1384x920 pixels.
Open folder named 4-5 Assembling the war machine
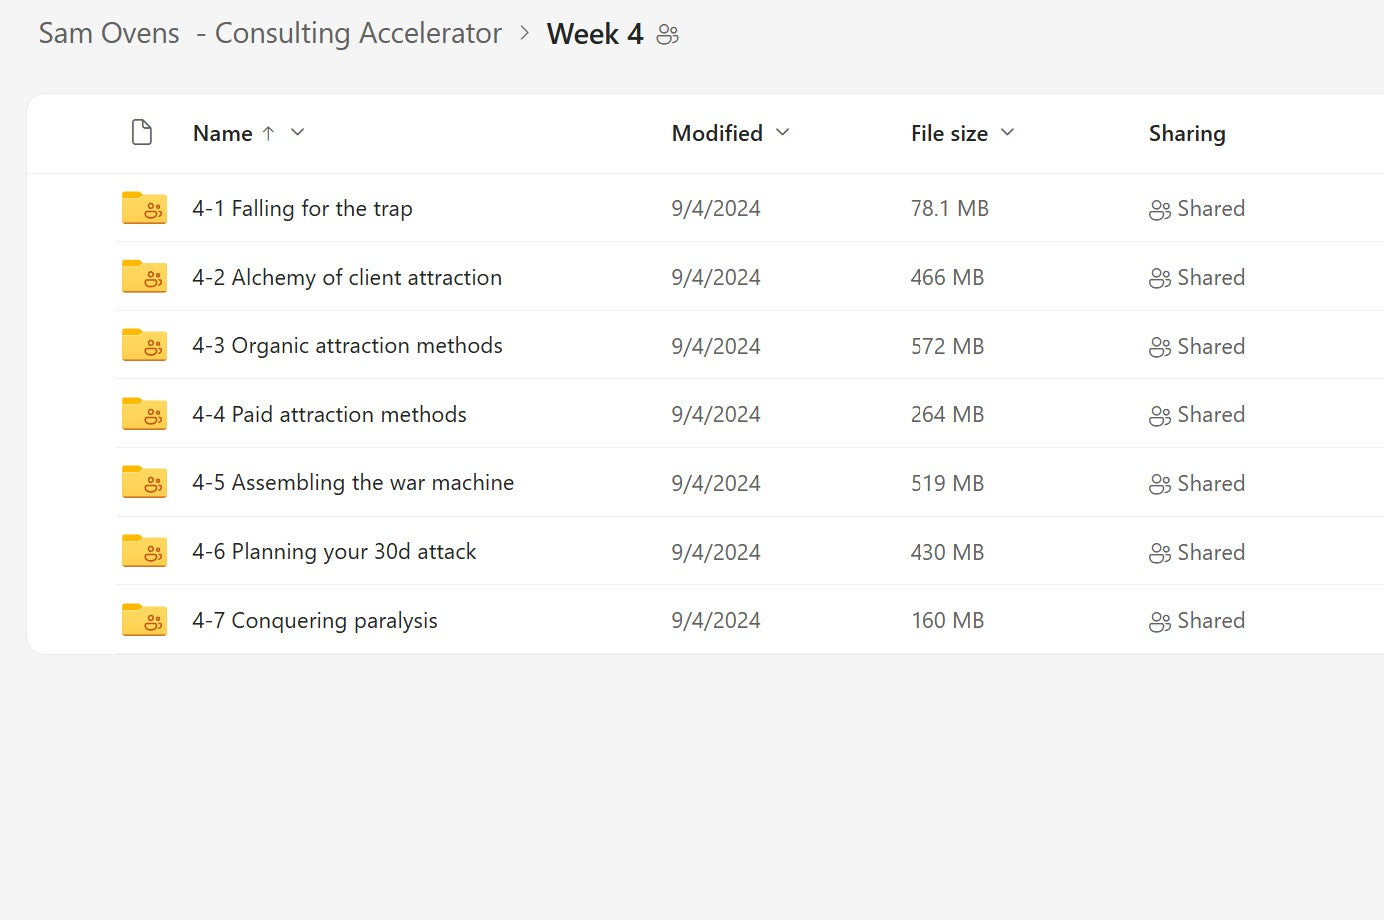(x=353, y=482)
